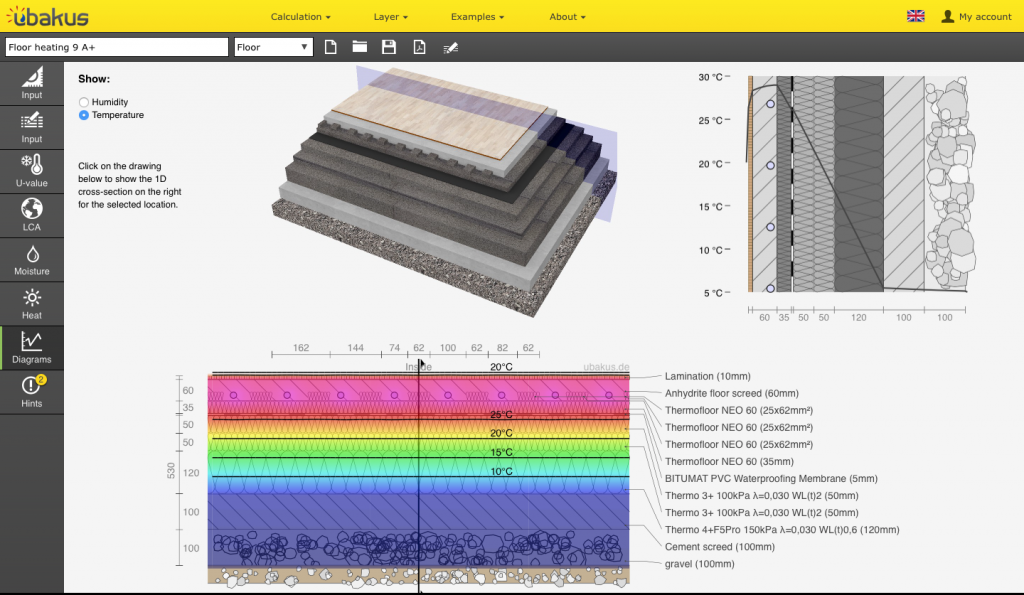Click the ubakus logo
This screenshot has width=1024, height=595.
pos(45,16)
